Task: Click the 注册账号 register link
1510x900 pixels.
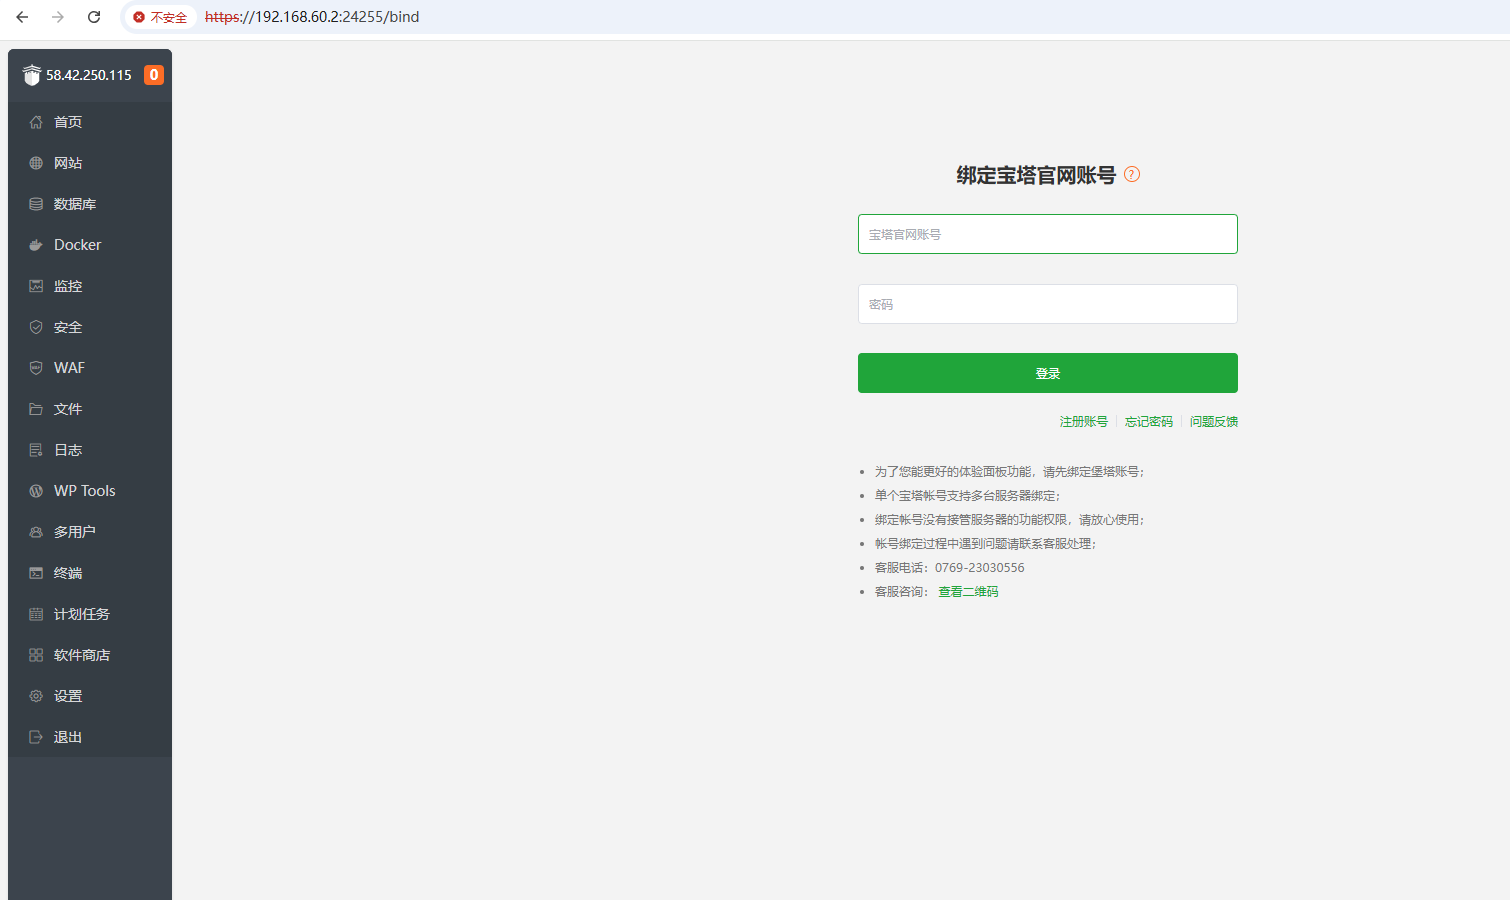Action: click(x=1083, y=422)
